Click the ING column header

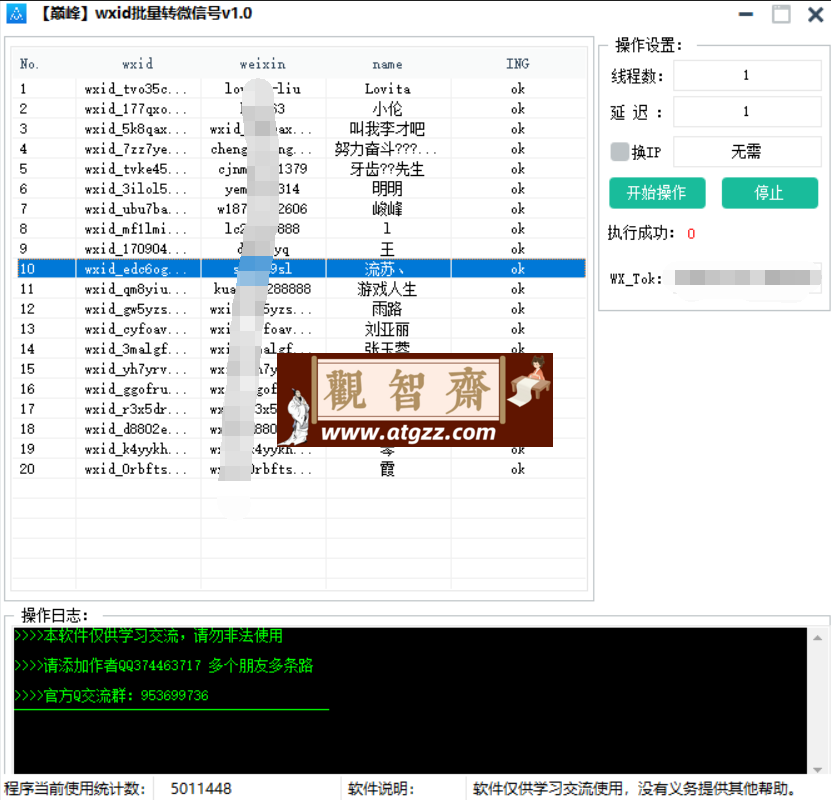click(518, 64)
